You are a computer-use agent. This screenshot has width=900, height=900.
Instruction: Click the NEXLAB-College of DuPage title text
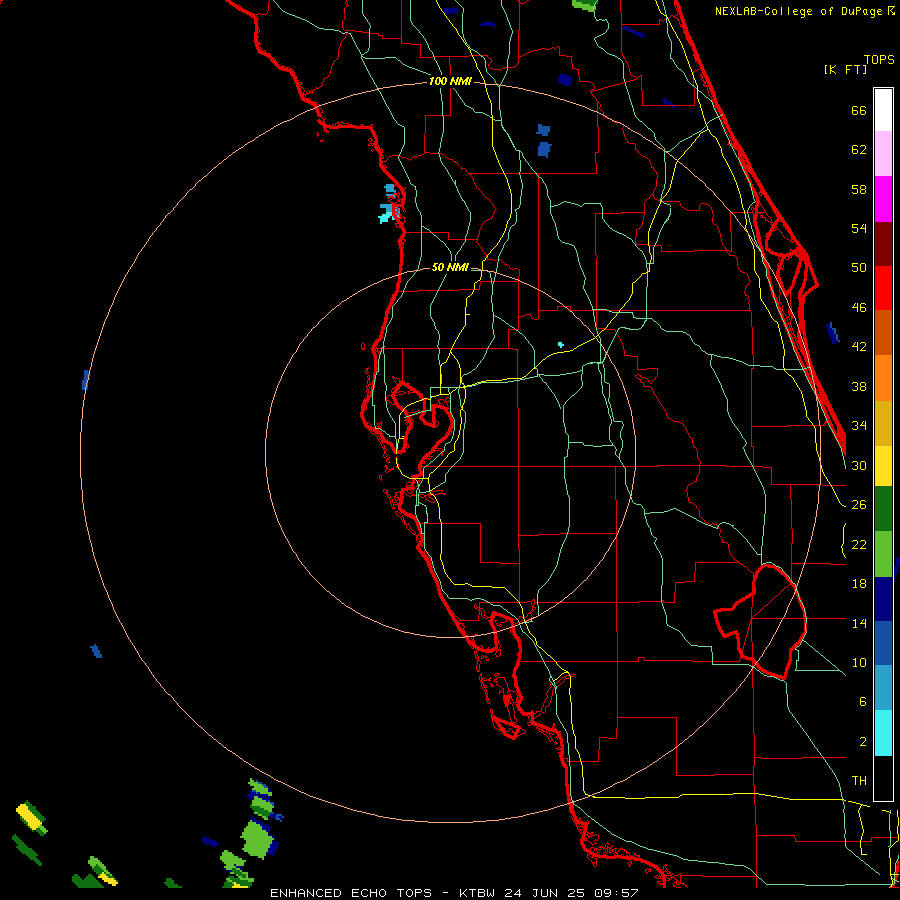(x=798, y=11)
